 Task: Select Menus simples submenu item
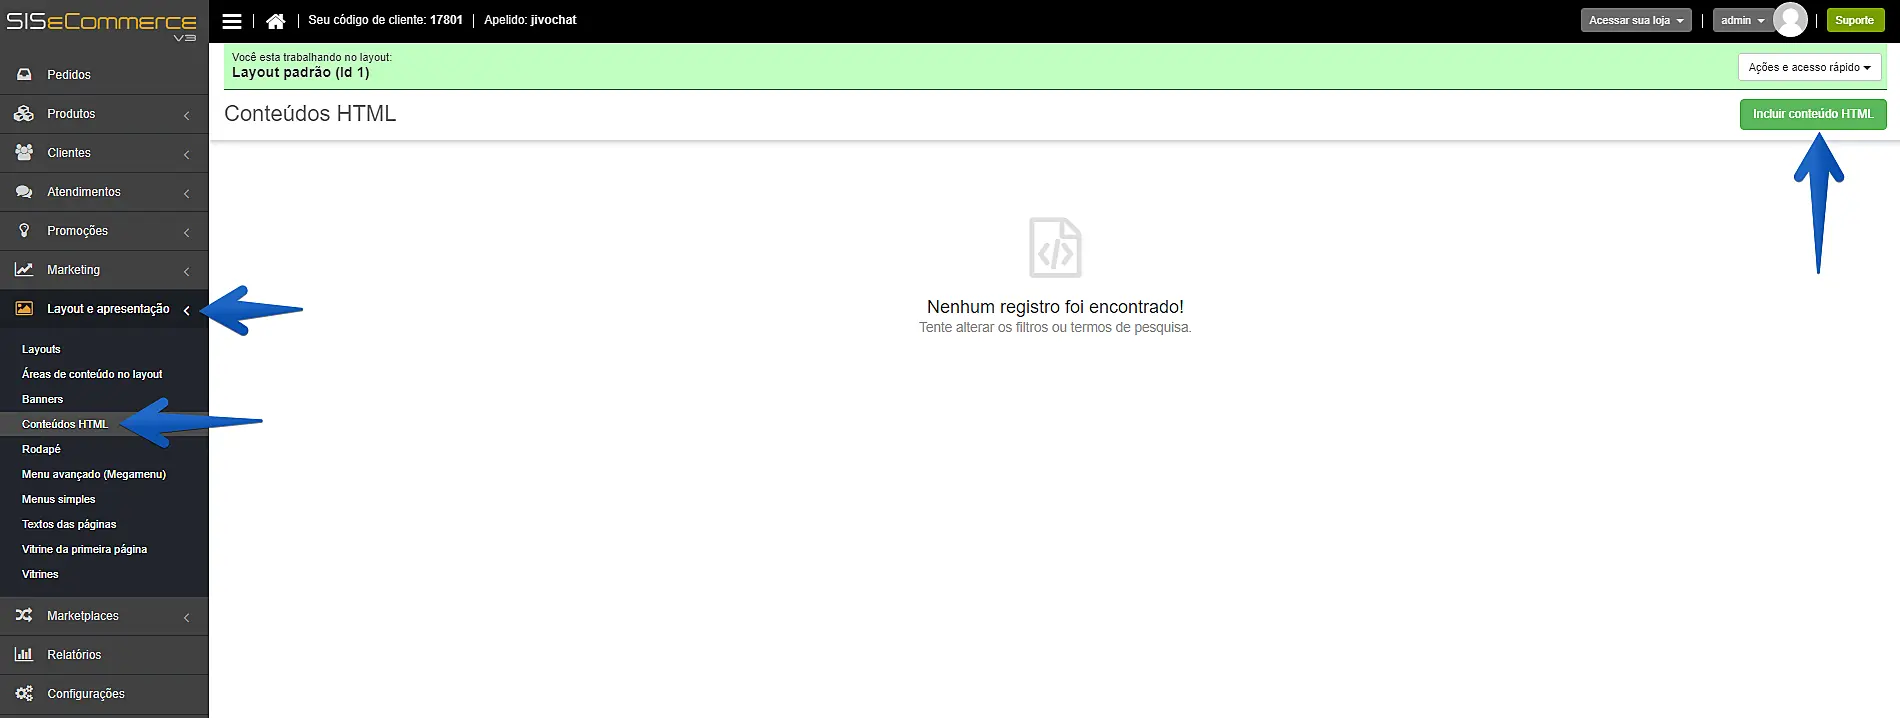59,499
